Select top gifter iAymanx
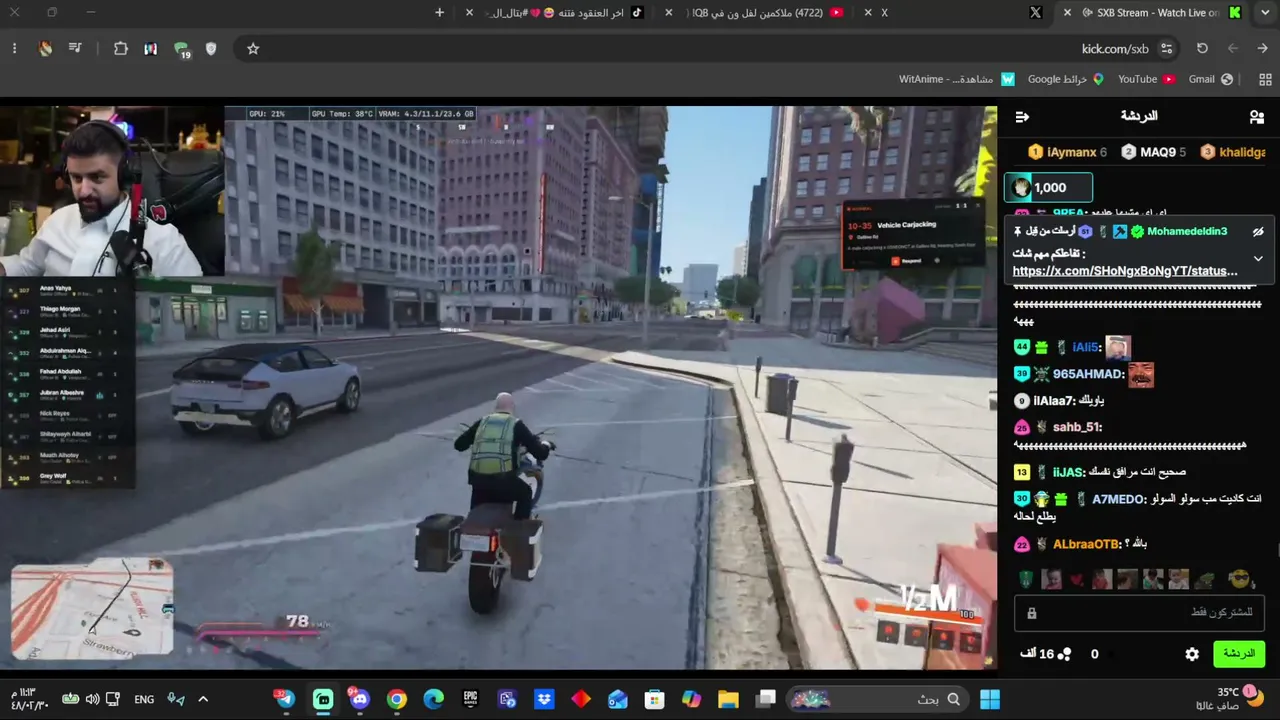Image resolution: width=1280 pixels, height=720 pixels. tap(1067, 152)
